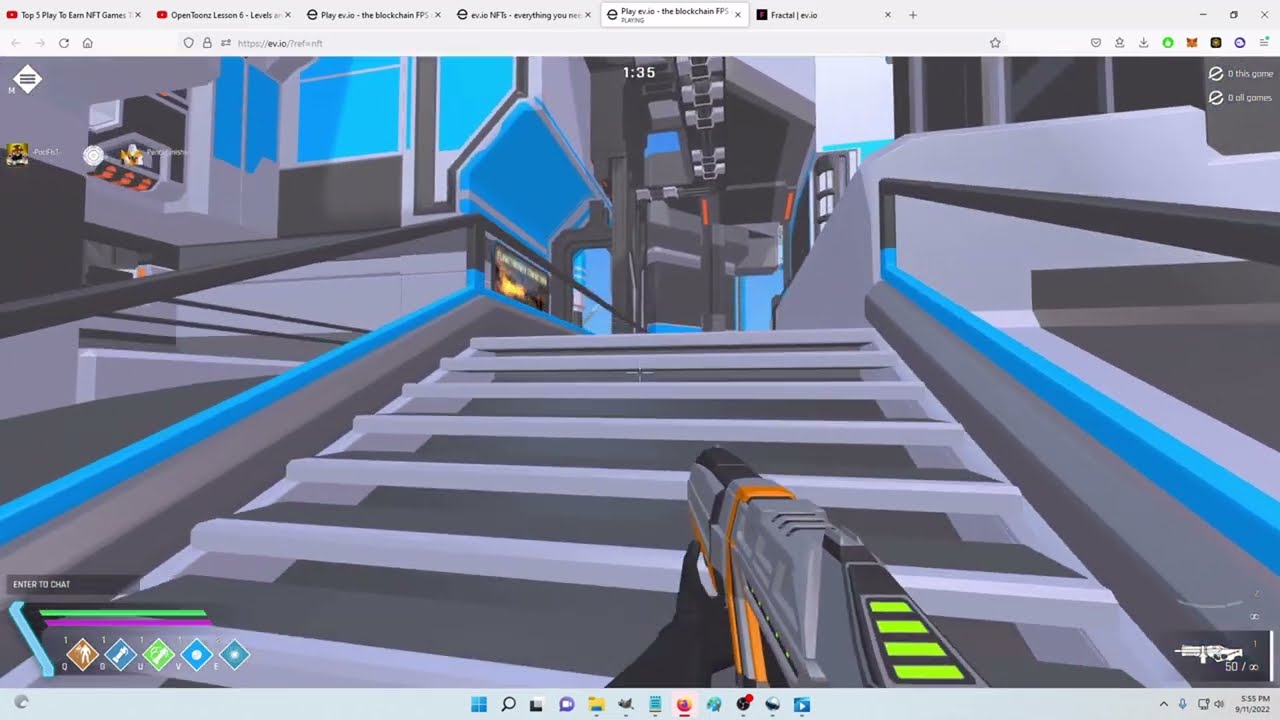Select the G trophy ability icon

pos(120,655)
